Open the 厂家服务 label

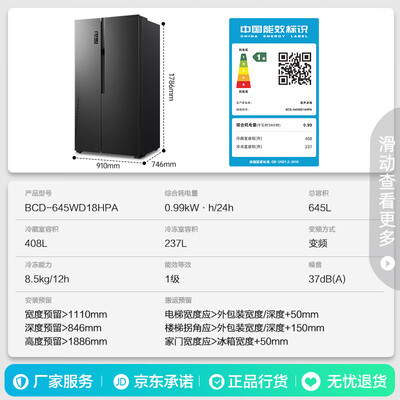click(x=63, y=381)
